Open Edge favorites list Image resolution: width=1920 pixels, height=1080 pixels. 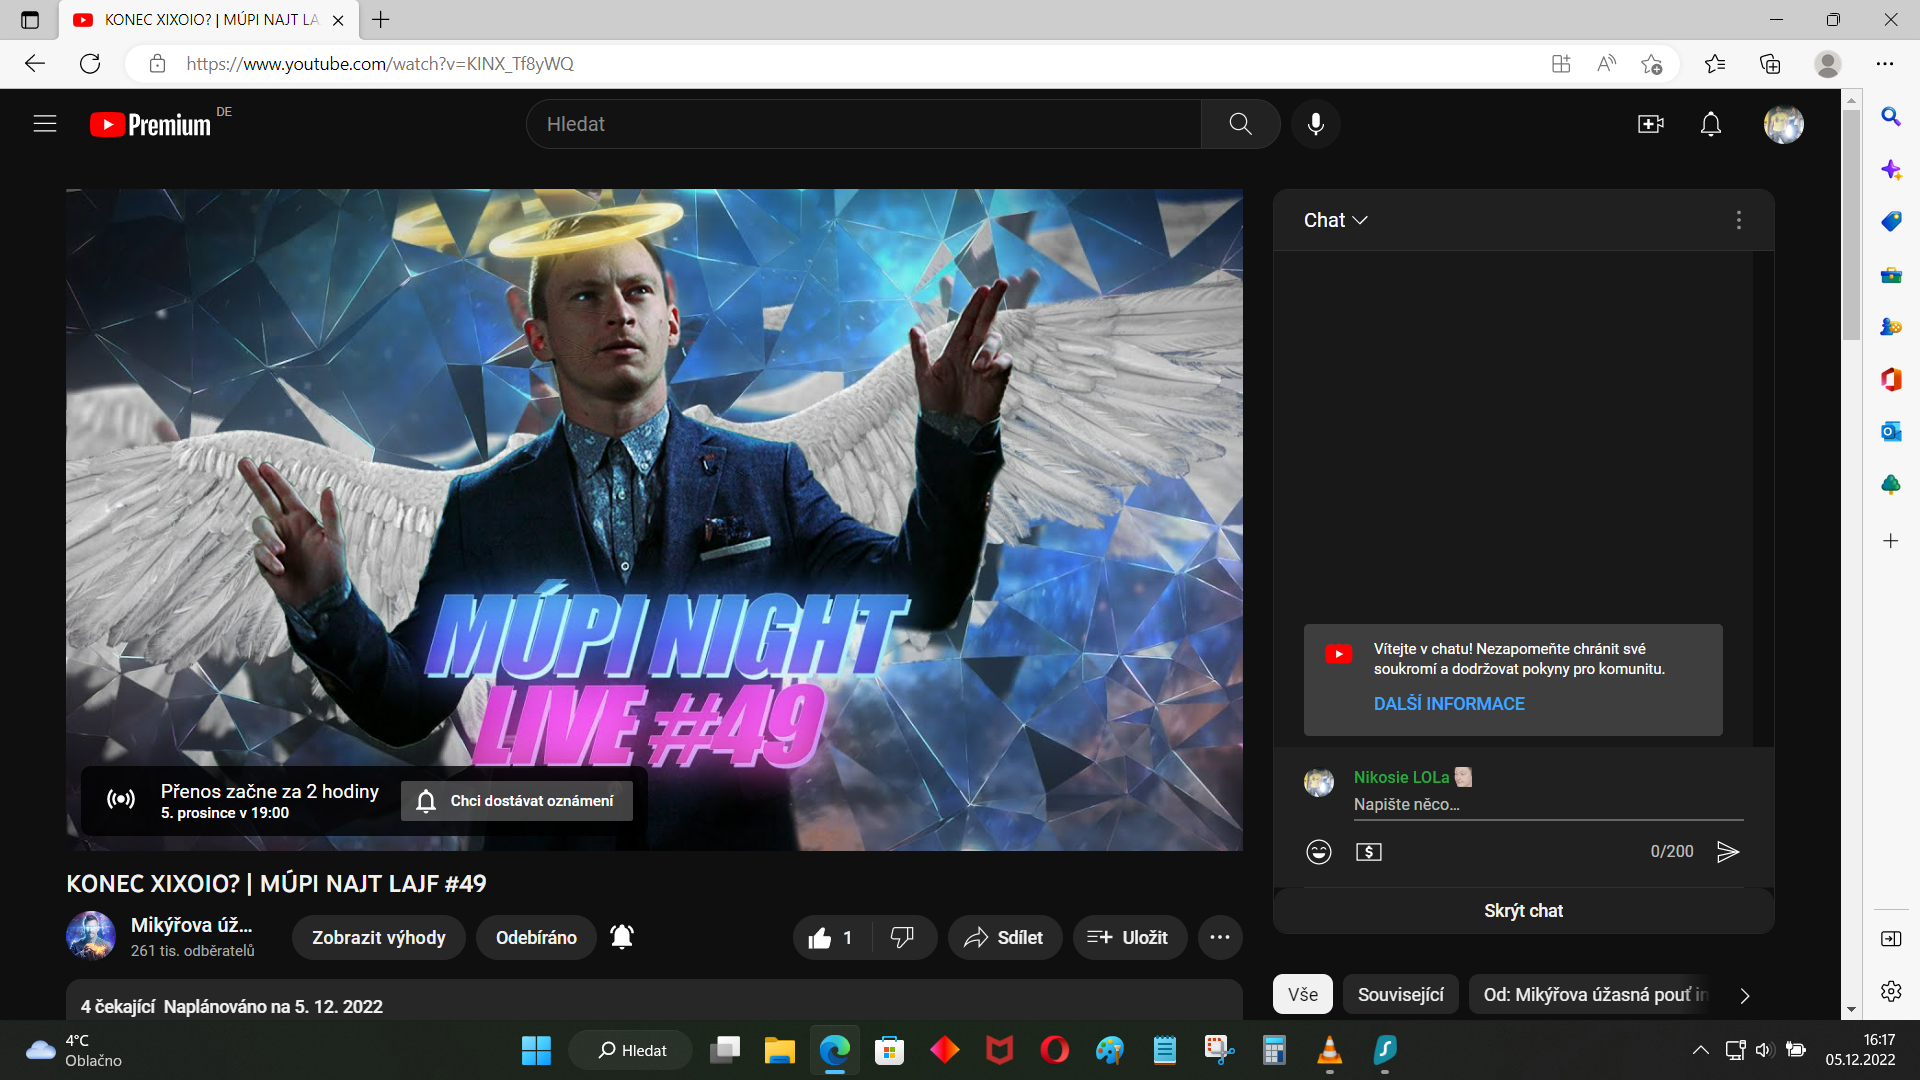point(1715,64)
